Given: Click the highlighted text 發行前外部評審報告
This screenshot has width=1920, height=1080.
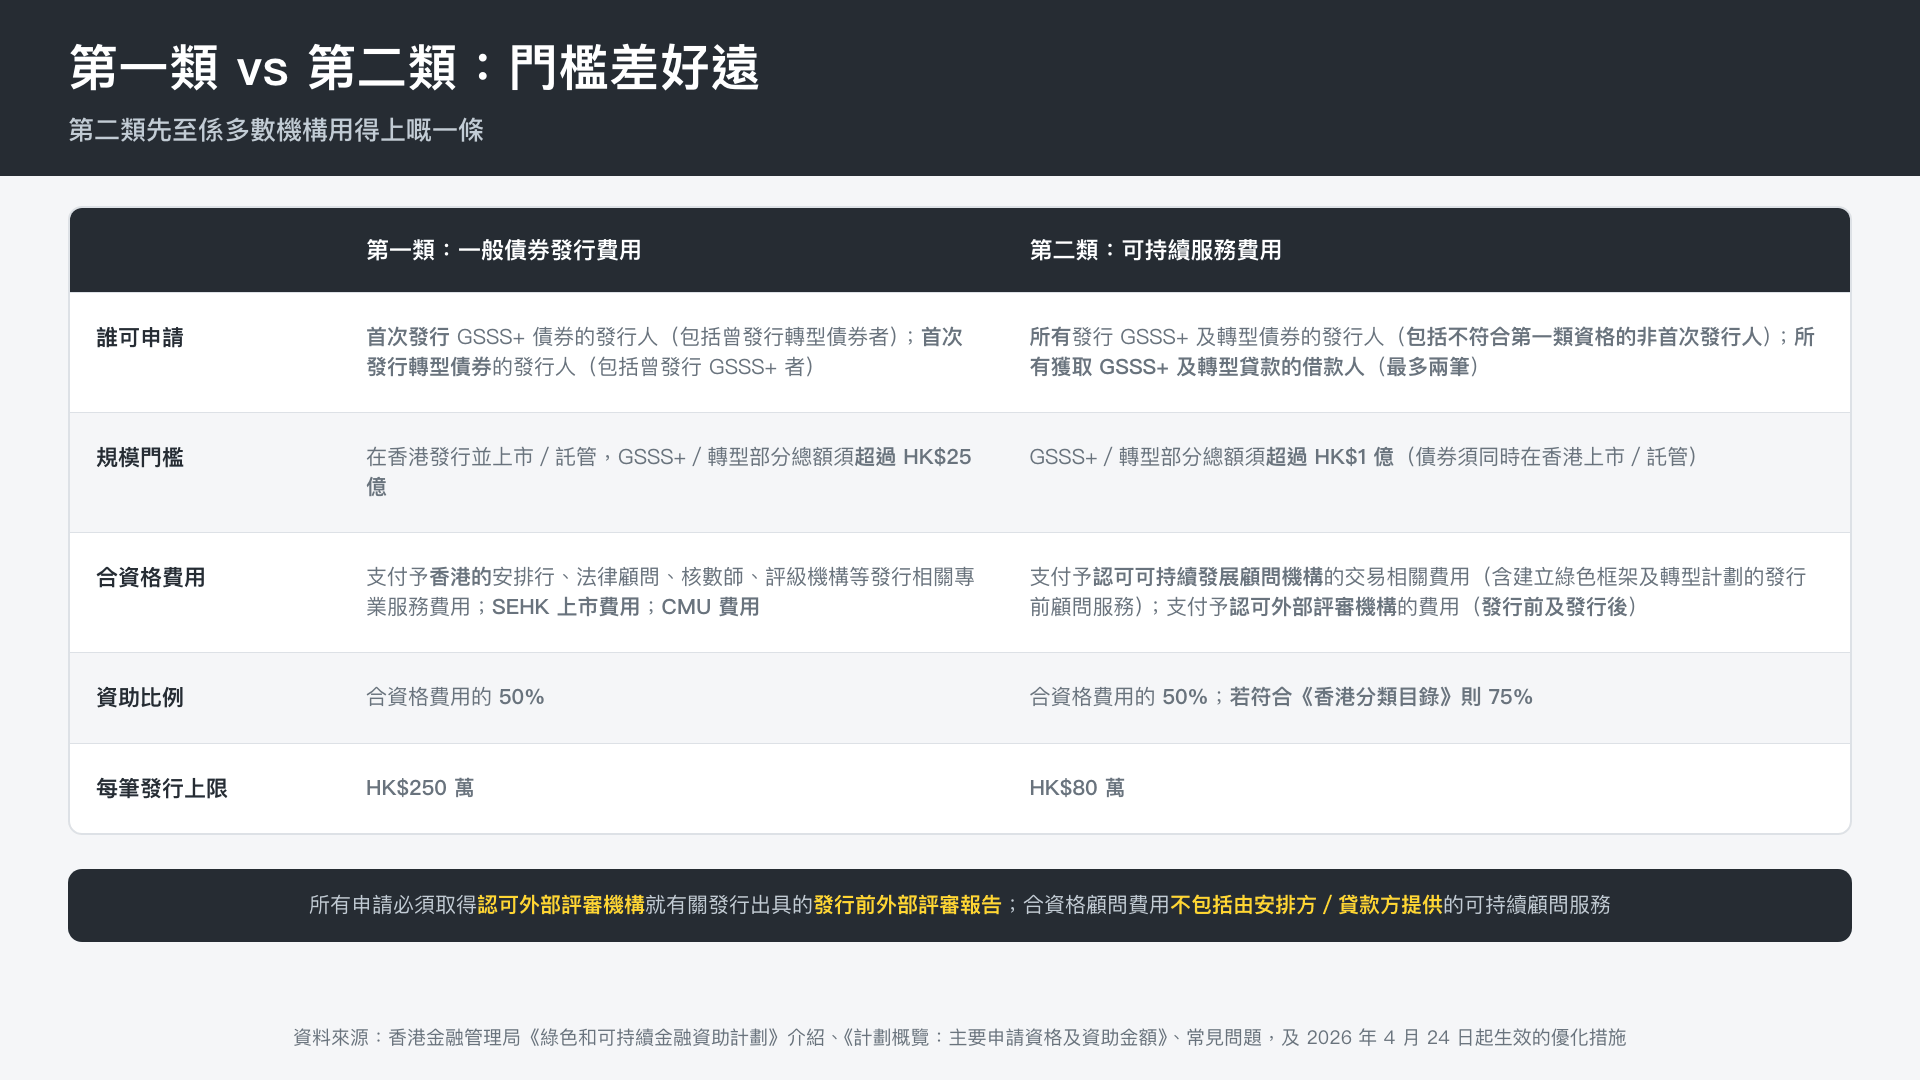Looking at the screenshot, I should pyautogui.click(x=907, y=905).
